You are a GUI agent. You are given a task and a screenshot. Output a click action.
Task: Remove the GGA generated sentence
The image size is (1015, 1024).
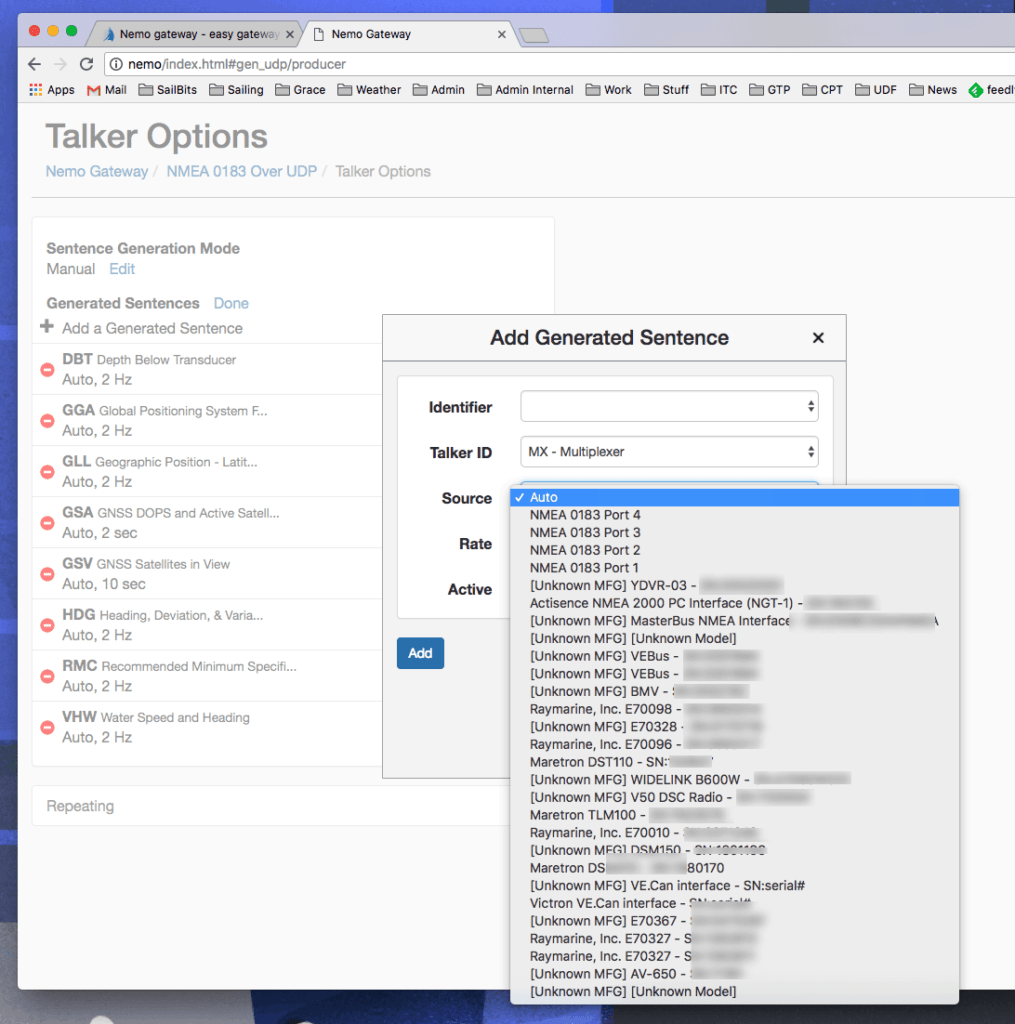pyautogui.click(x=47, y=421)
